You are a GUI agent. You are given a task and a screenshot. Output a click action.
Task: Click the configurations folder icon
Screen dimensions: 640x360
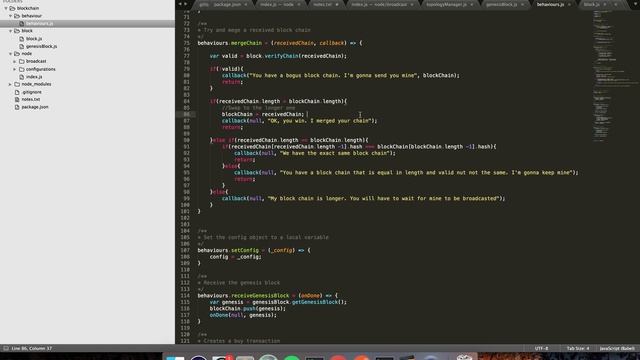pos(22,69)
